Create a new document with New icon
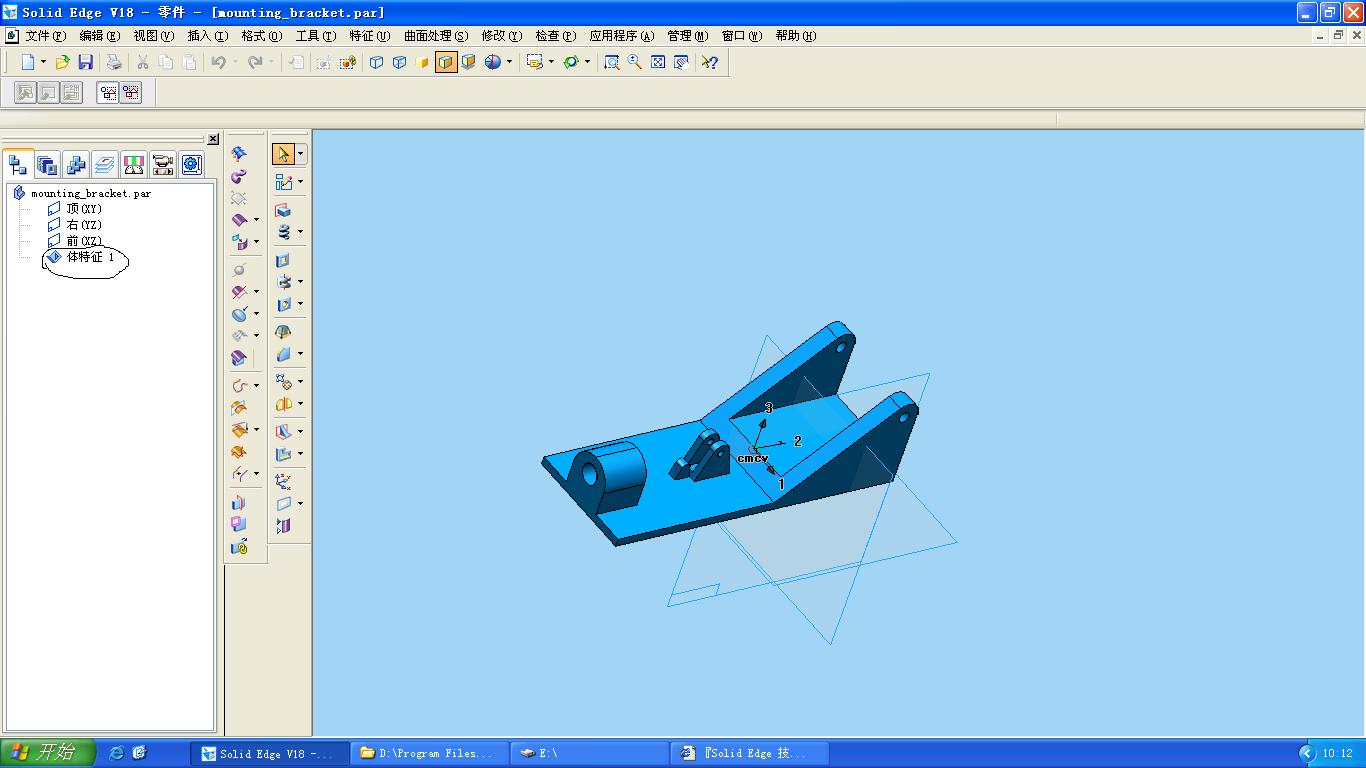1366x768 pixels. point(28,62)
